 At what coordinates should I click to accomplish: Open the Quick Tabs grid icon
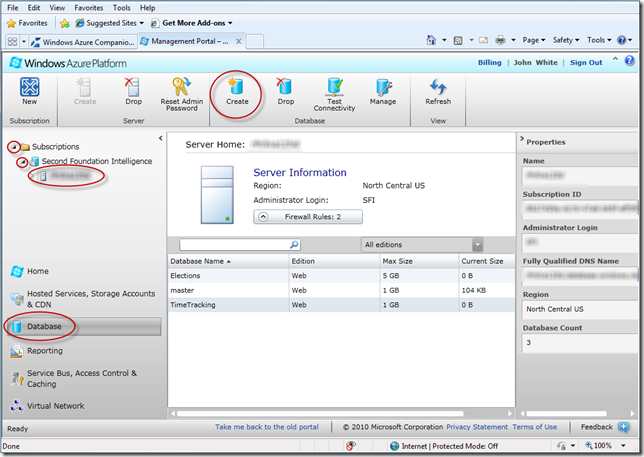[x=12, y=41]
